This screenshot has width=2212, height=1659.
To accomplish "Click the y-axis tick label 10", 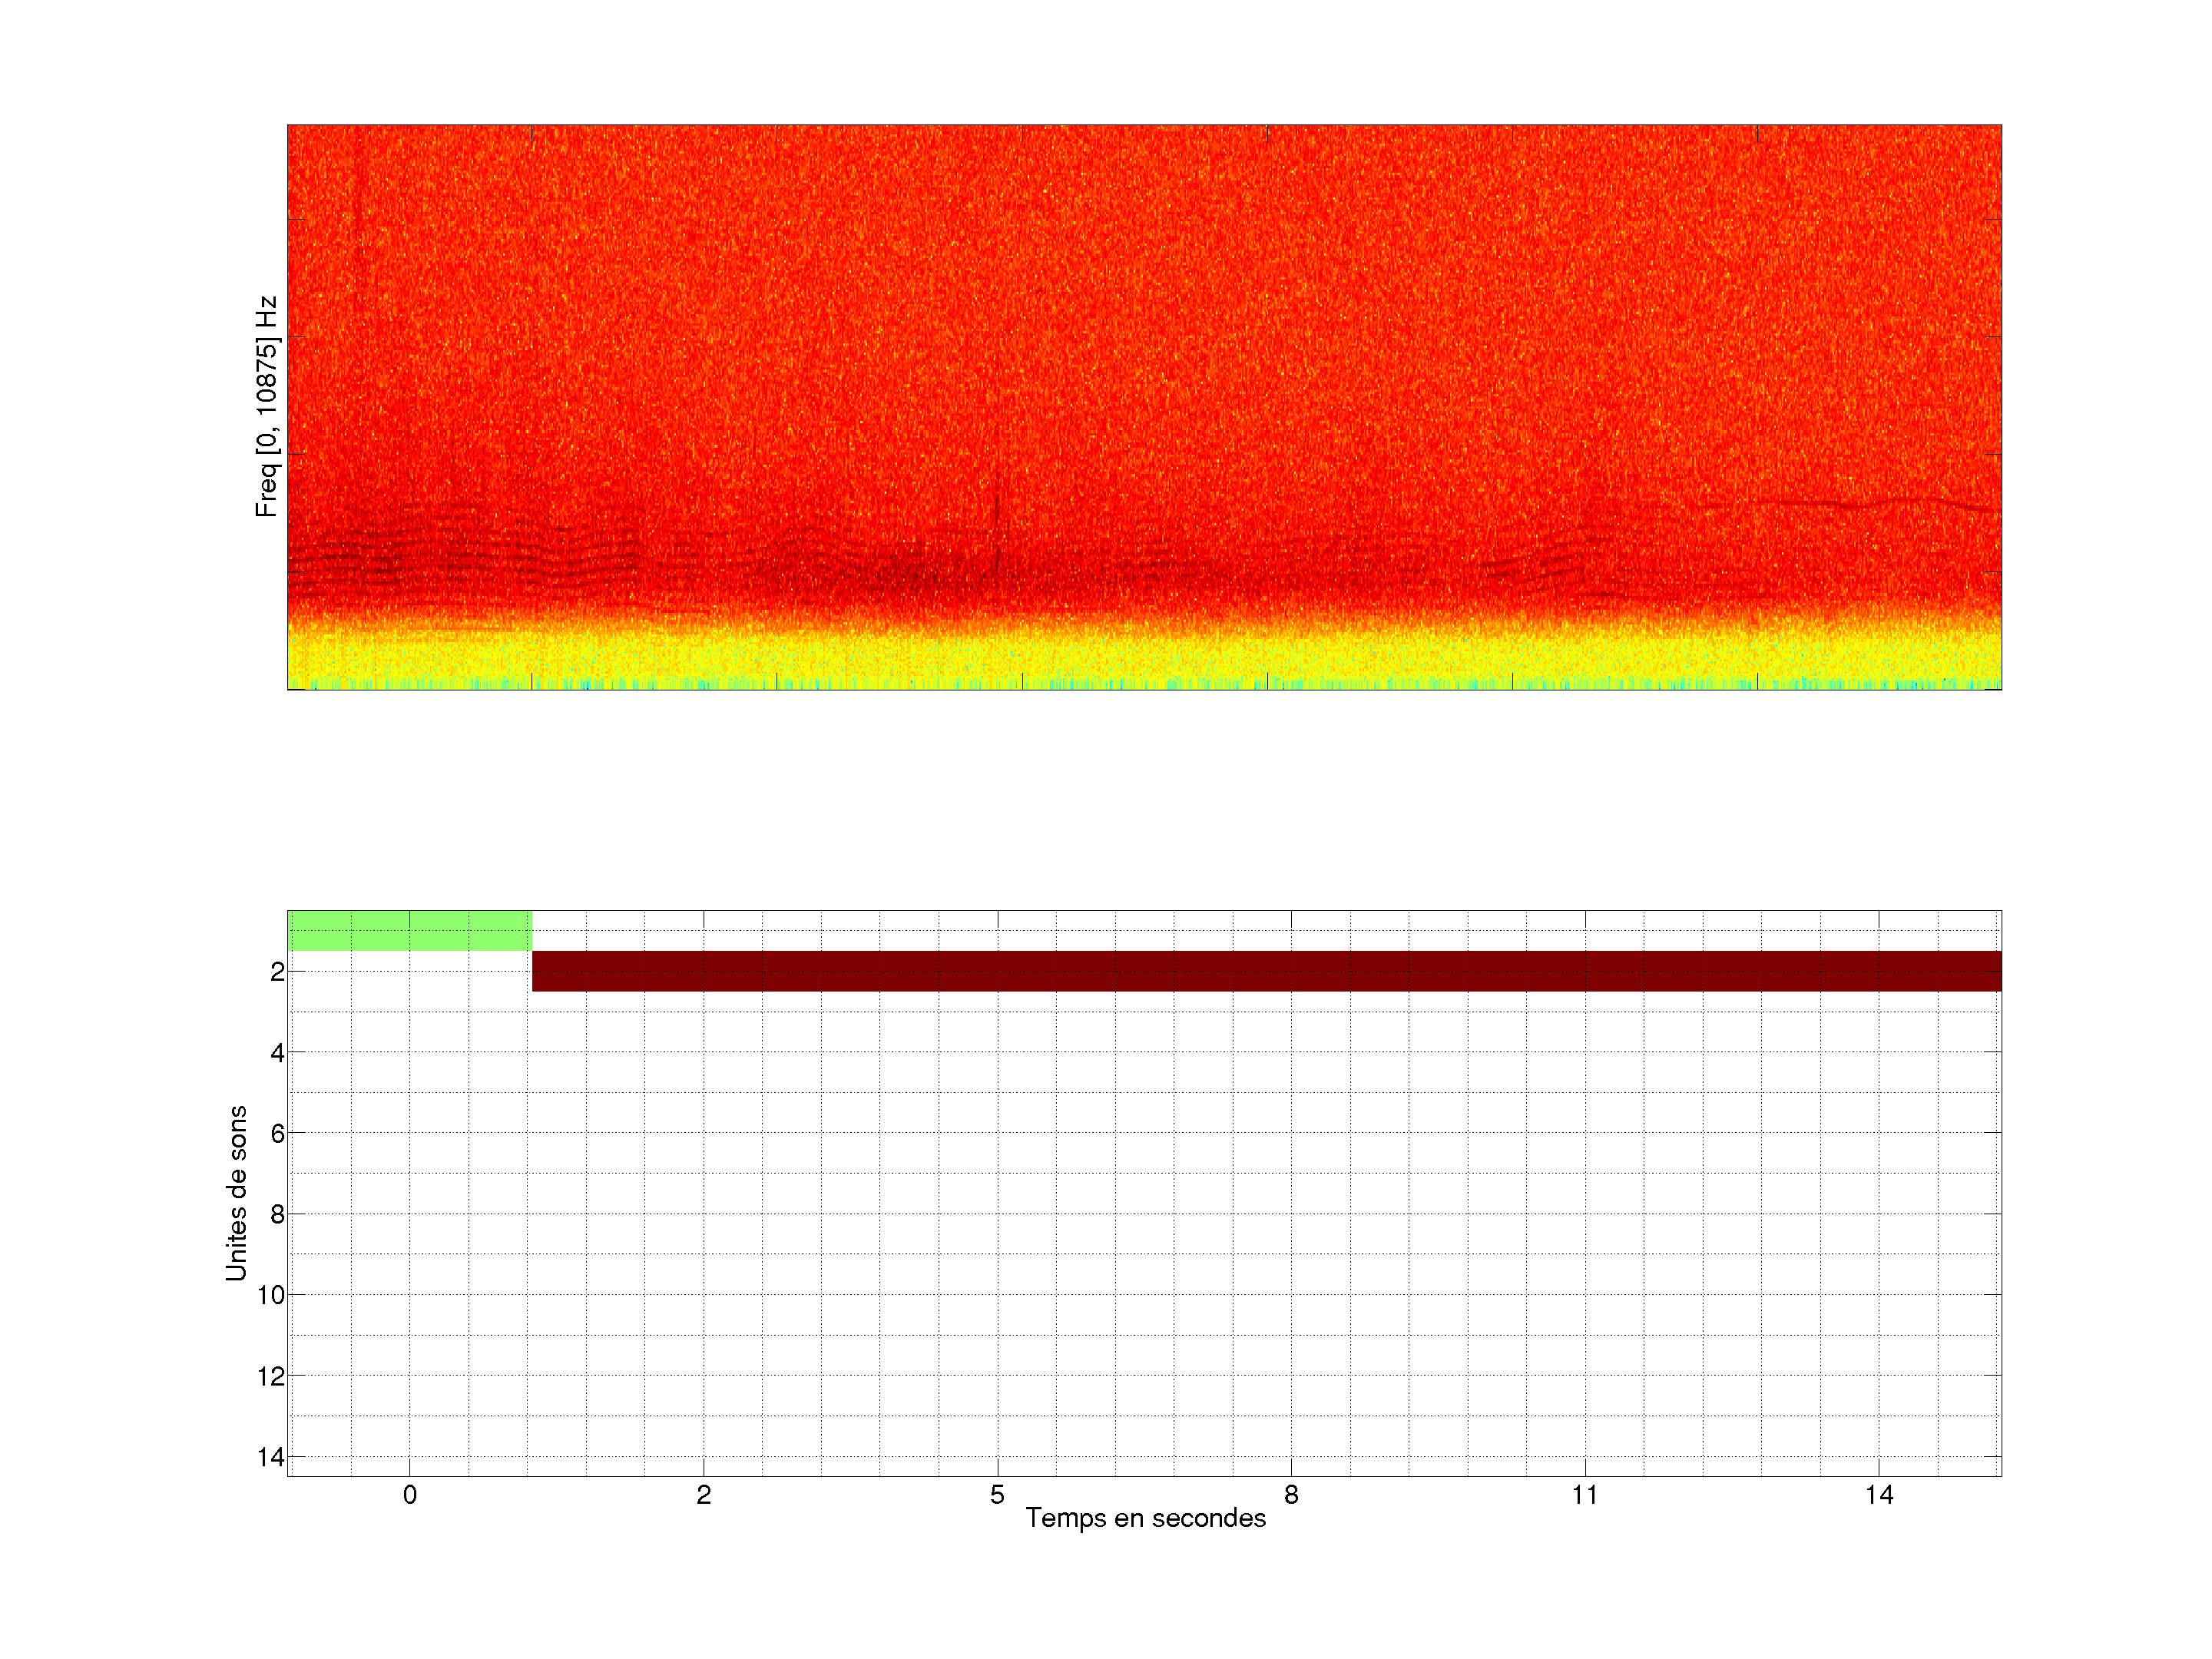I will 271,1295.
